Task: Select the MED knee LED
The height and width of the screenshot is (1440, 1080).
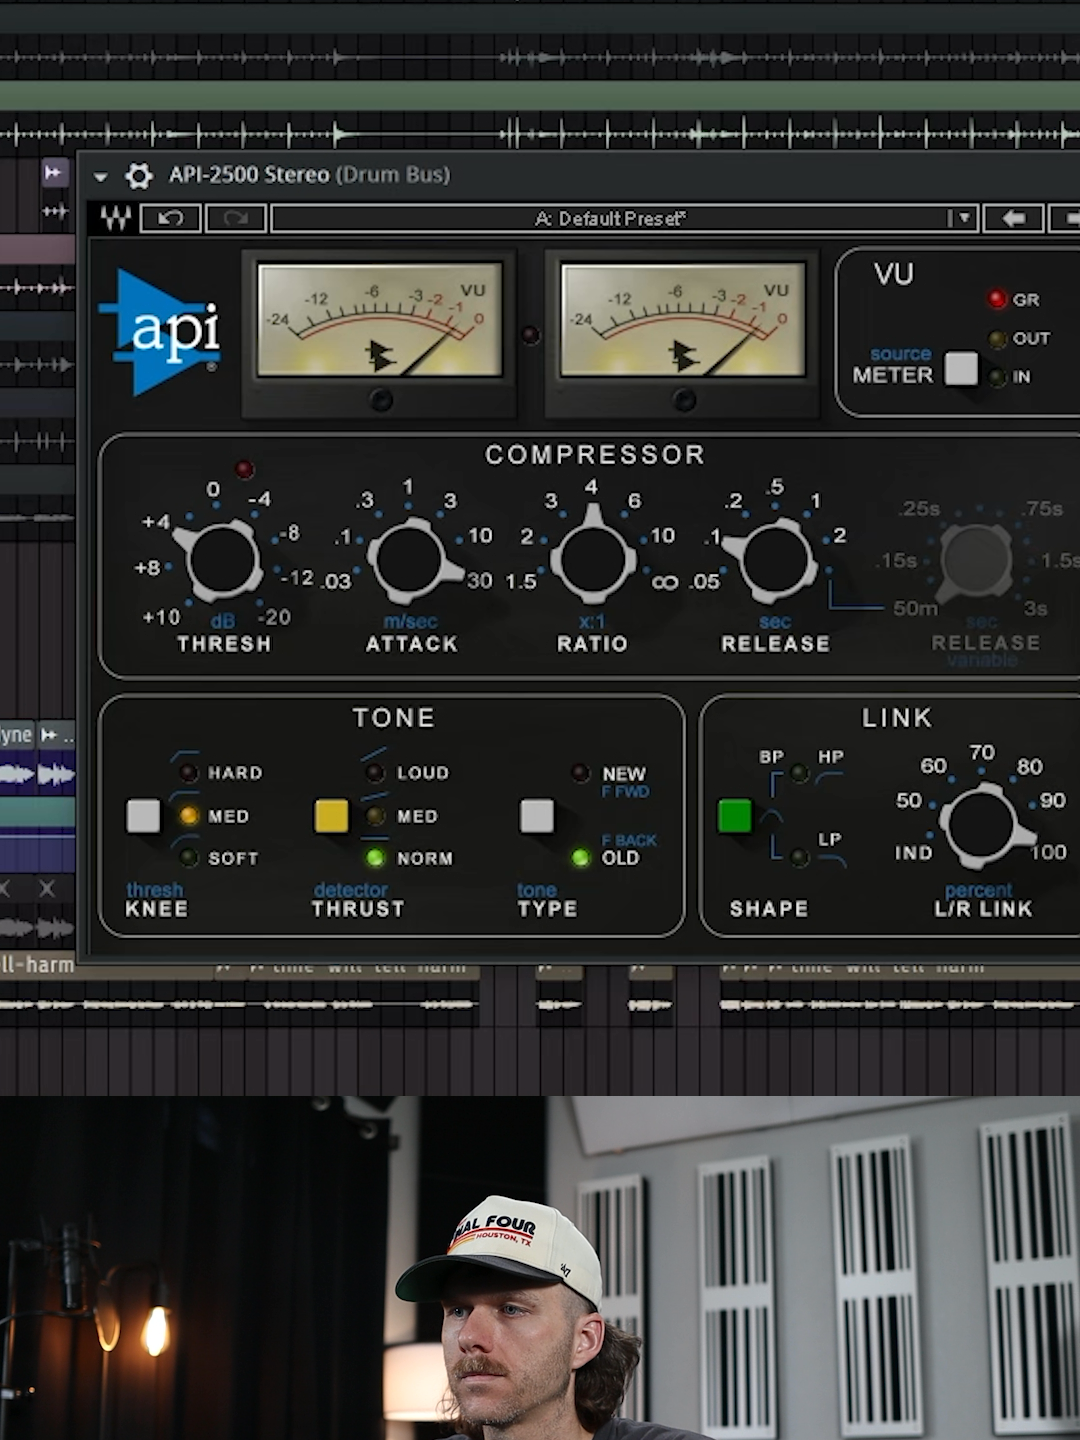Action: tap(188, 816)
